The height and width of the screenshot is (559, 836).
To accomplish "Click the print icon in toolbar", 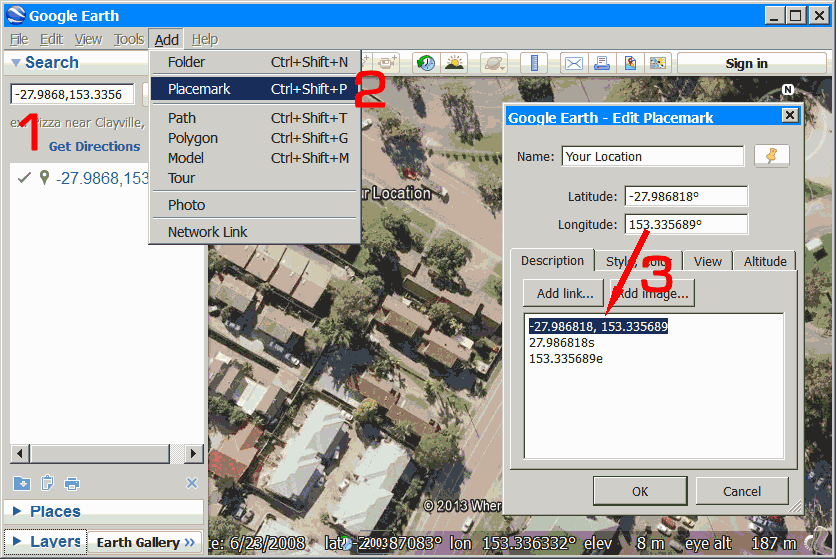I will (x=602, y=63).
